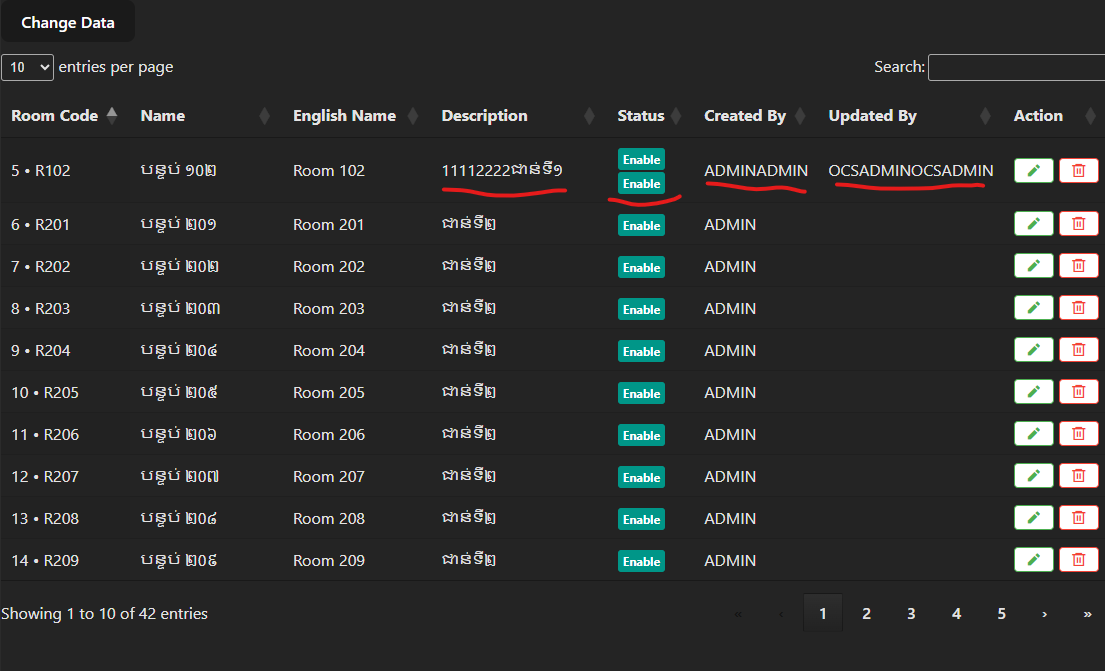Click trash icon for Room 205 row
The height and width of the screenshot is (671, 1105).
click(1078, 392)
